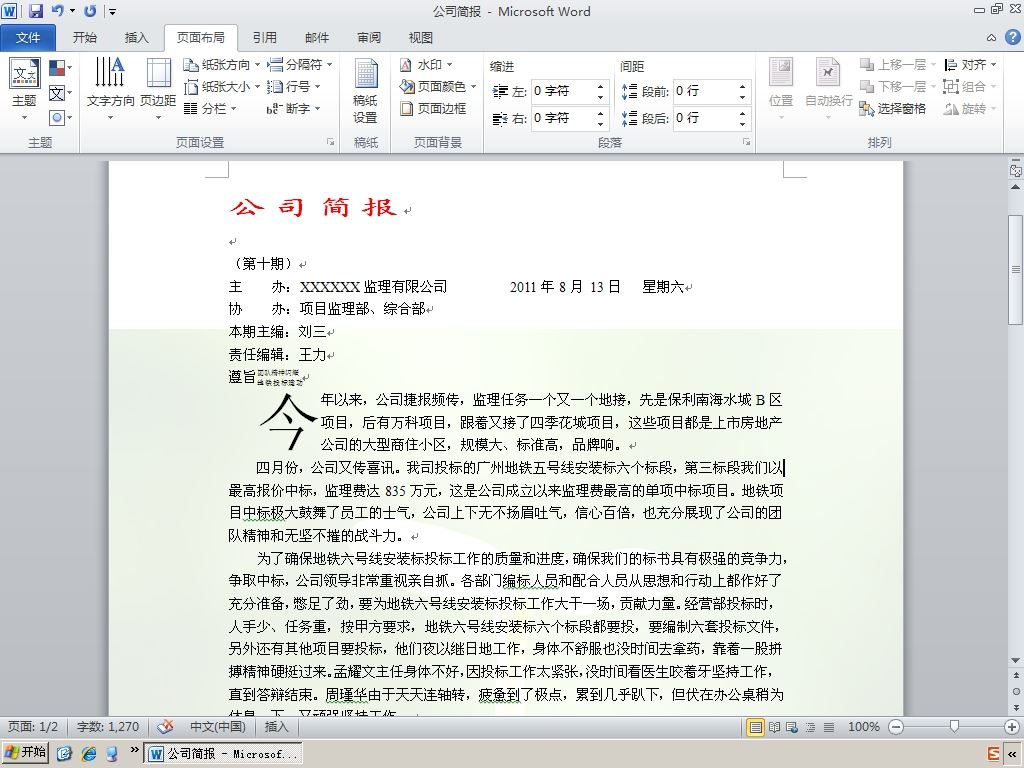Click the Word application icon in title bar

click(x=10, y=10)
